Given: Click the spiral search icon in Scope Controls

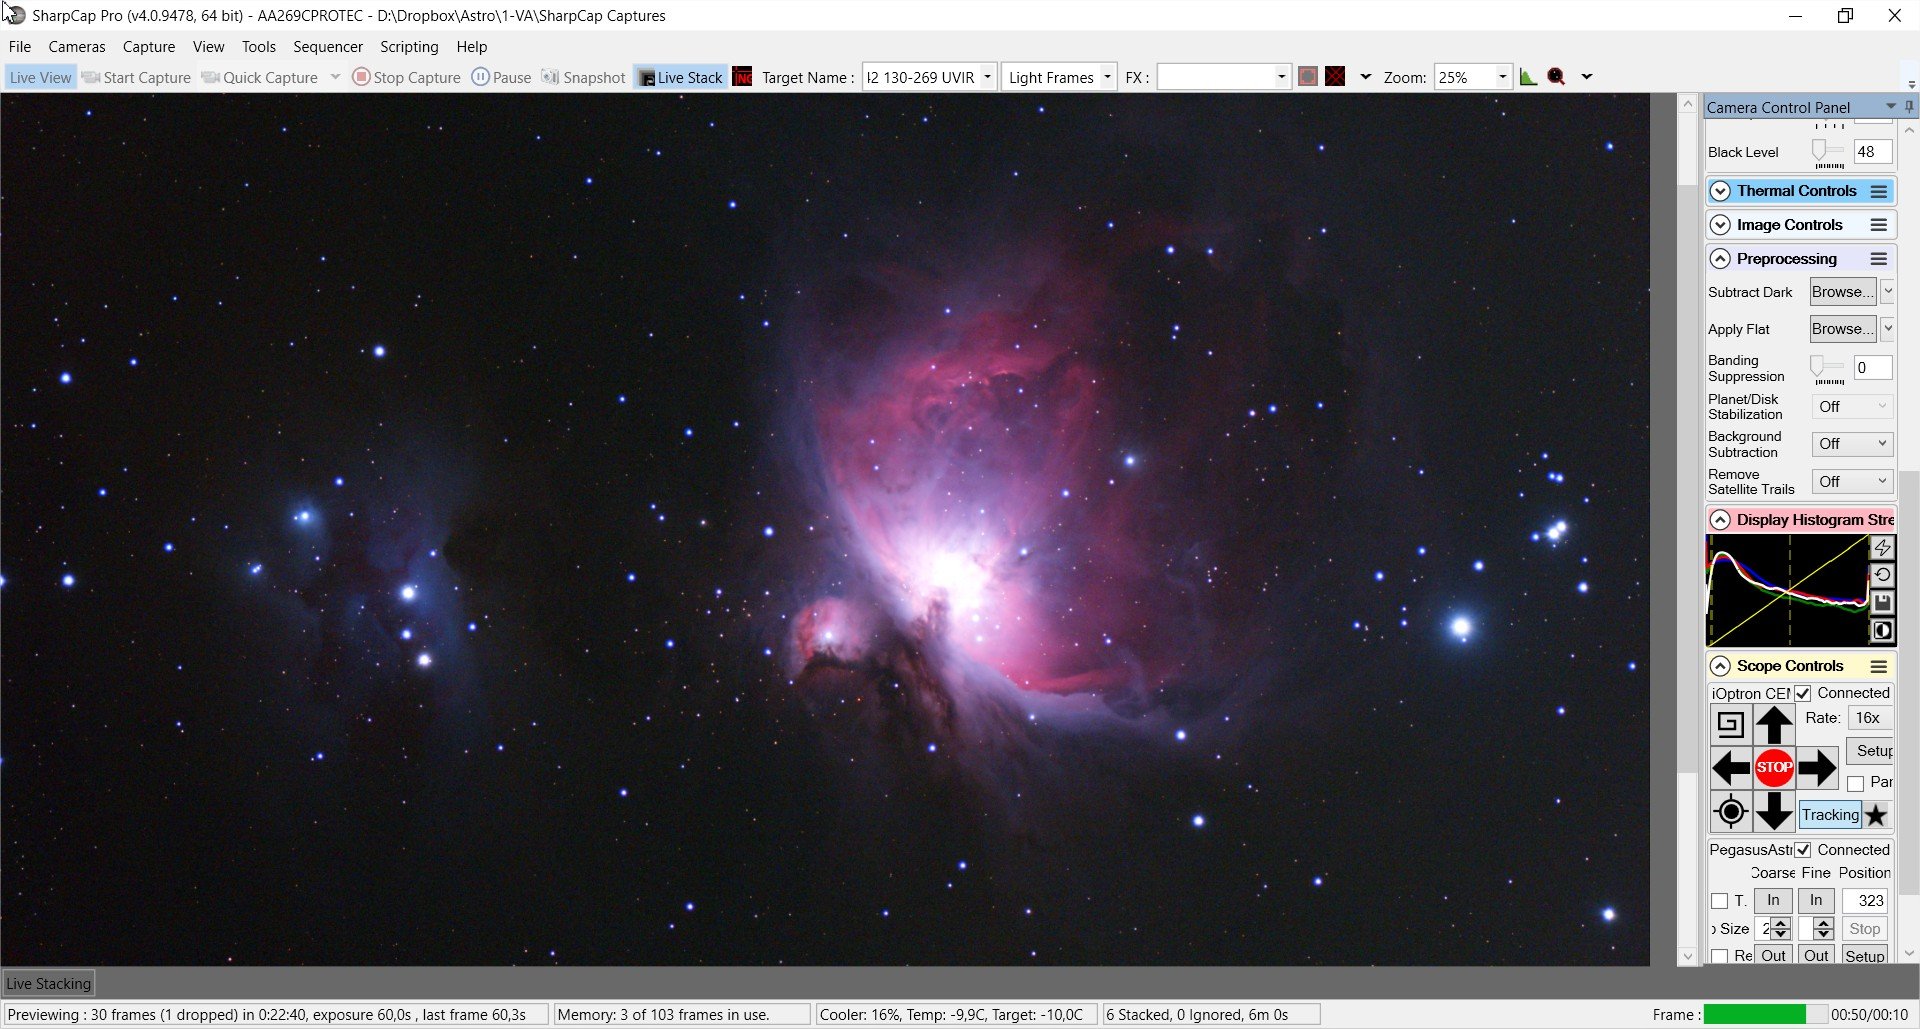Looking at the screenshot, I should tap(1731, 724).
